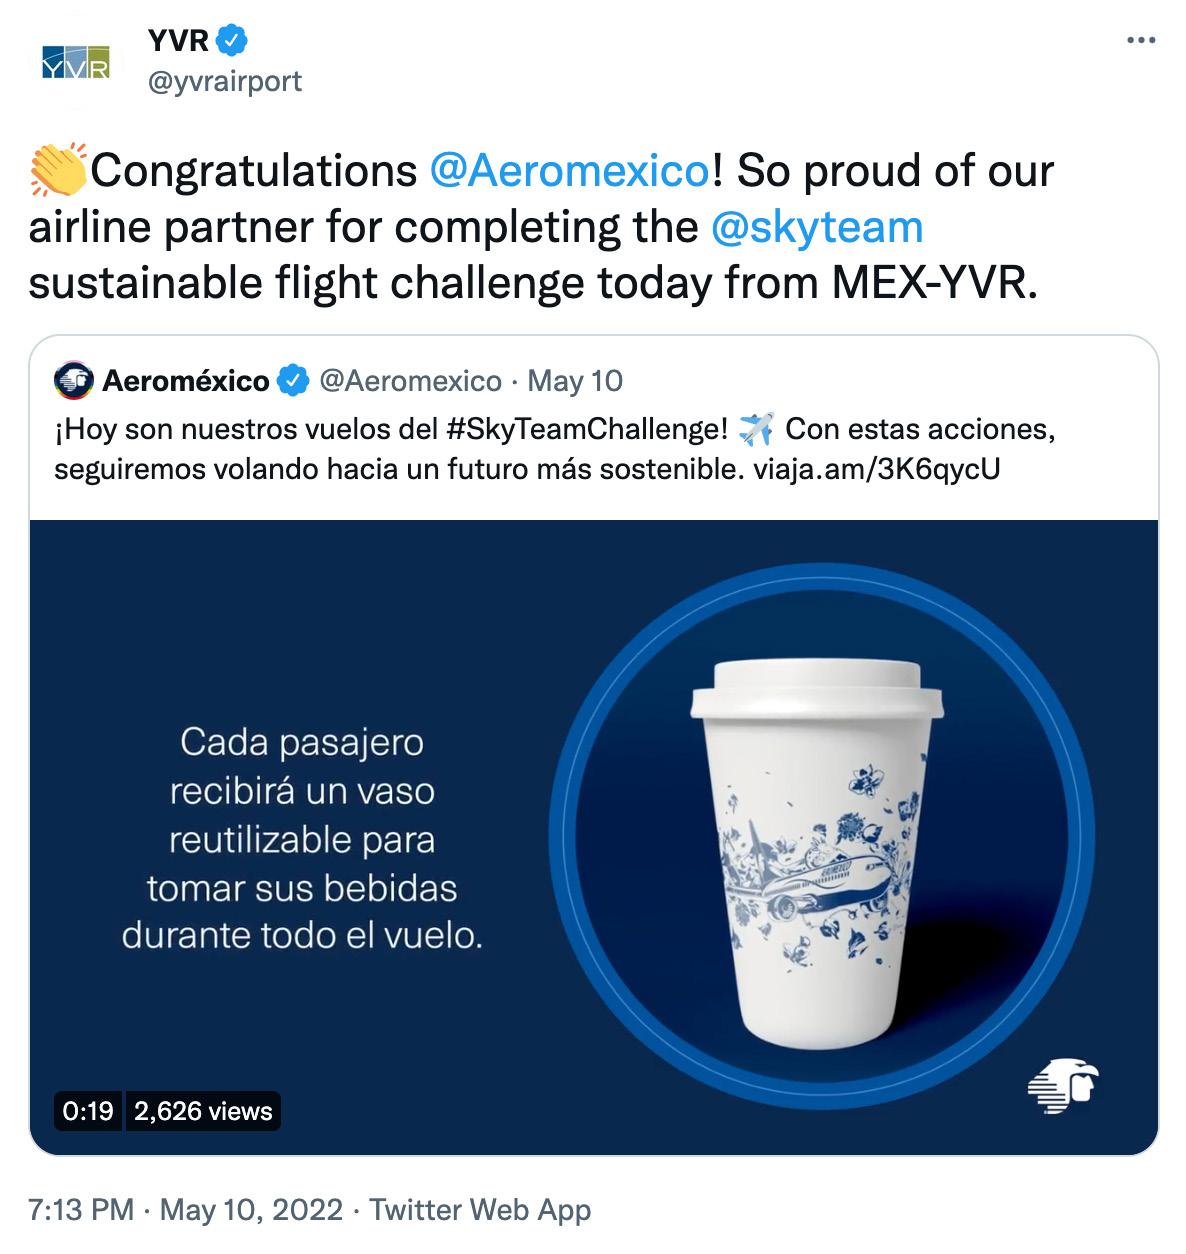Click the 0:19 video duration badge
The image size is (1186, 1254).
(88, 1111)
